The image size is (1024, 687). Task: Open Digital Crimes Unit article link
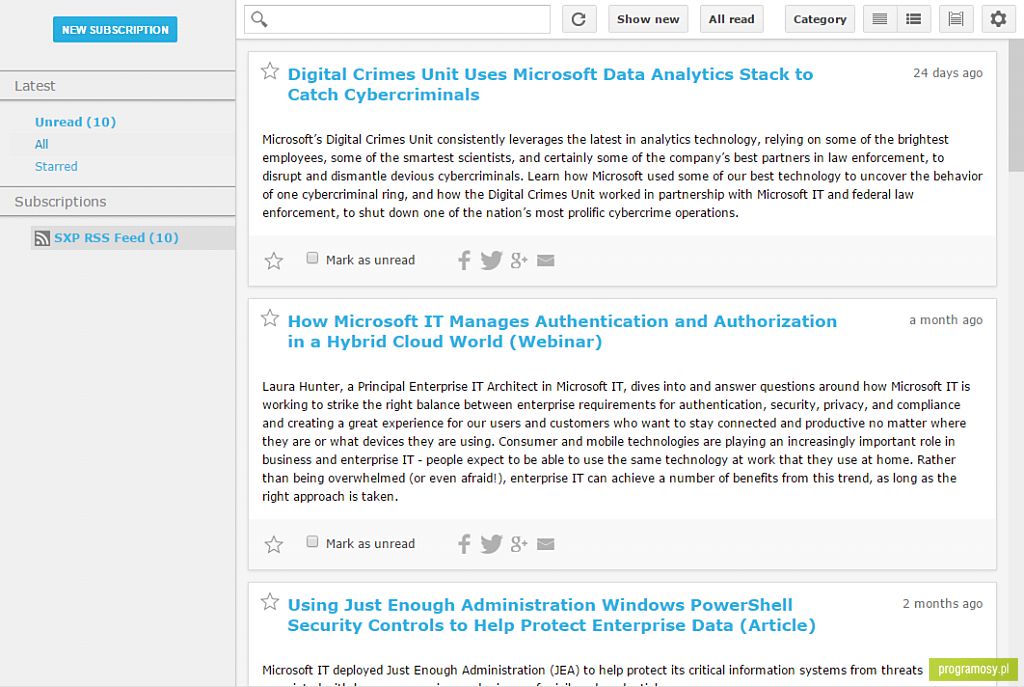(550, 84)
